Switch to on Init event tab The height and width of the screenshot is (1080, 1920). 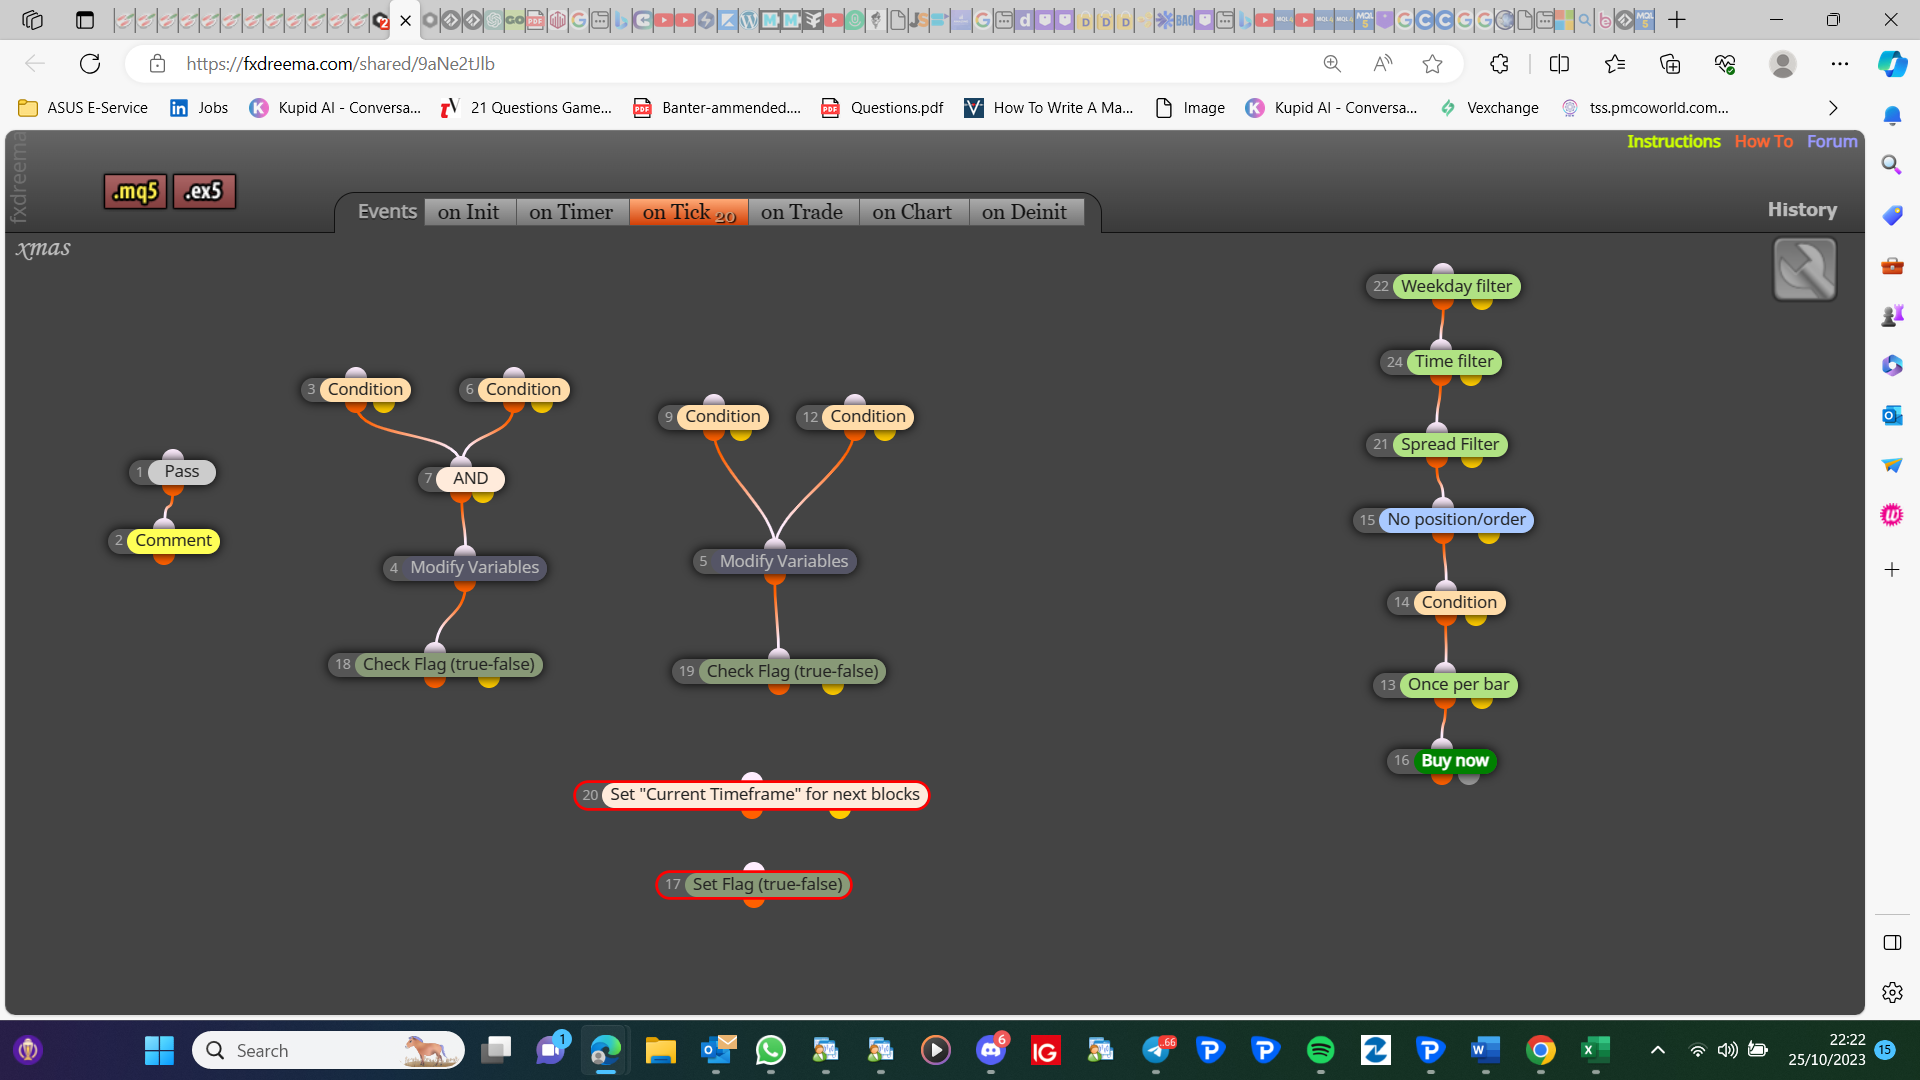pyautogui.click(x=468, y=212)
